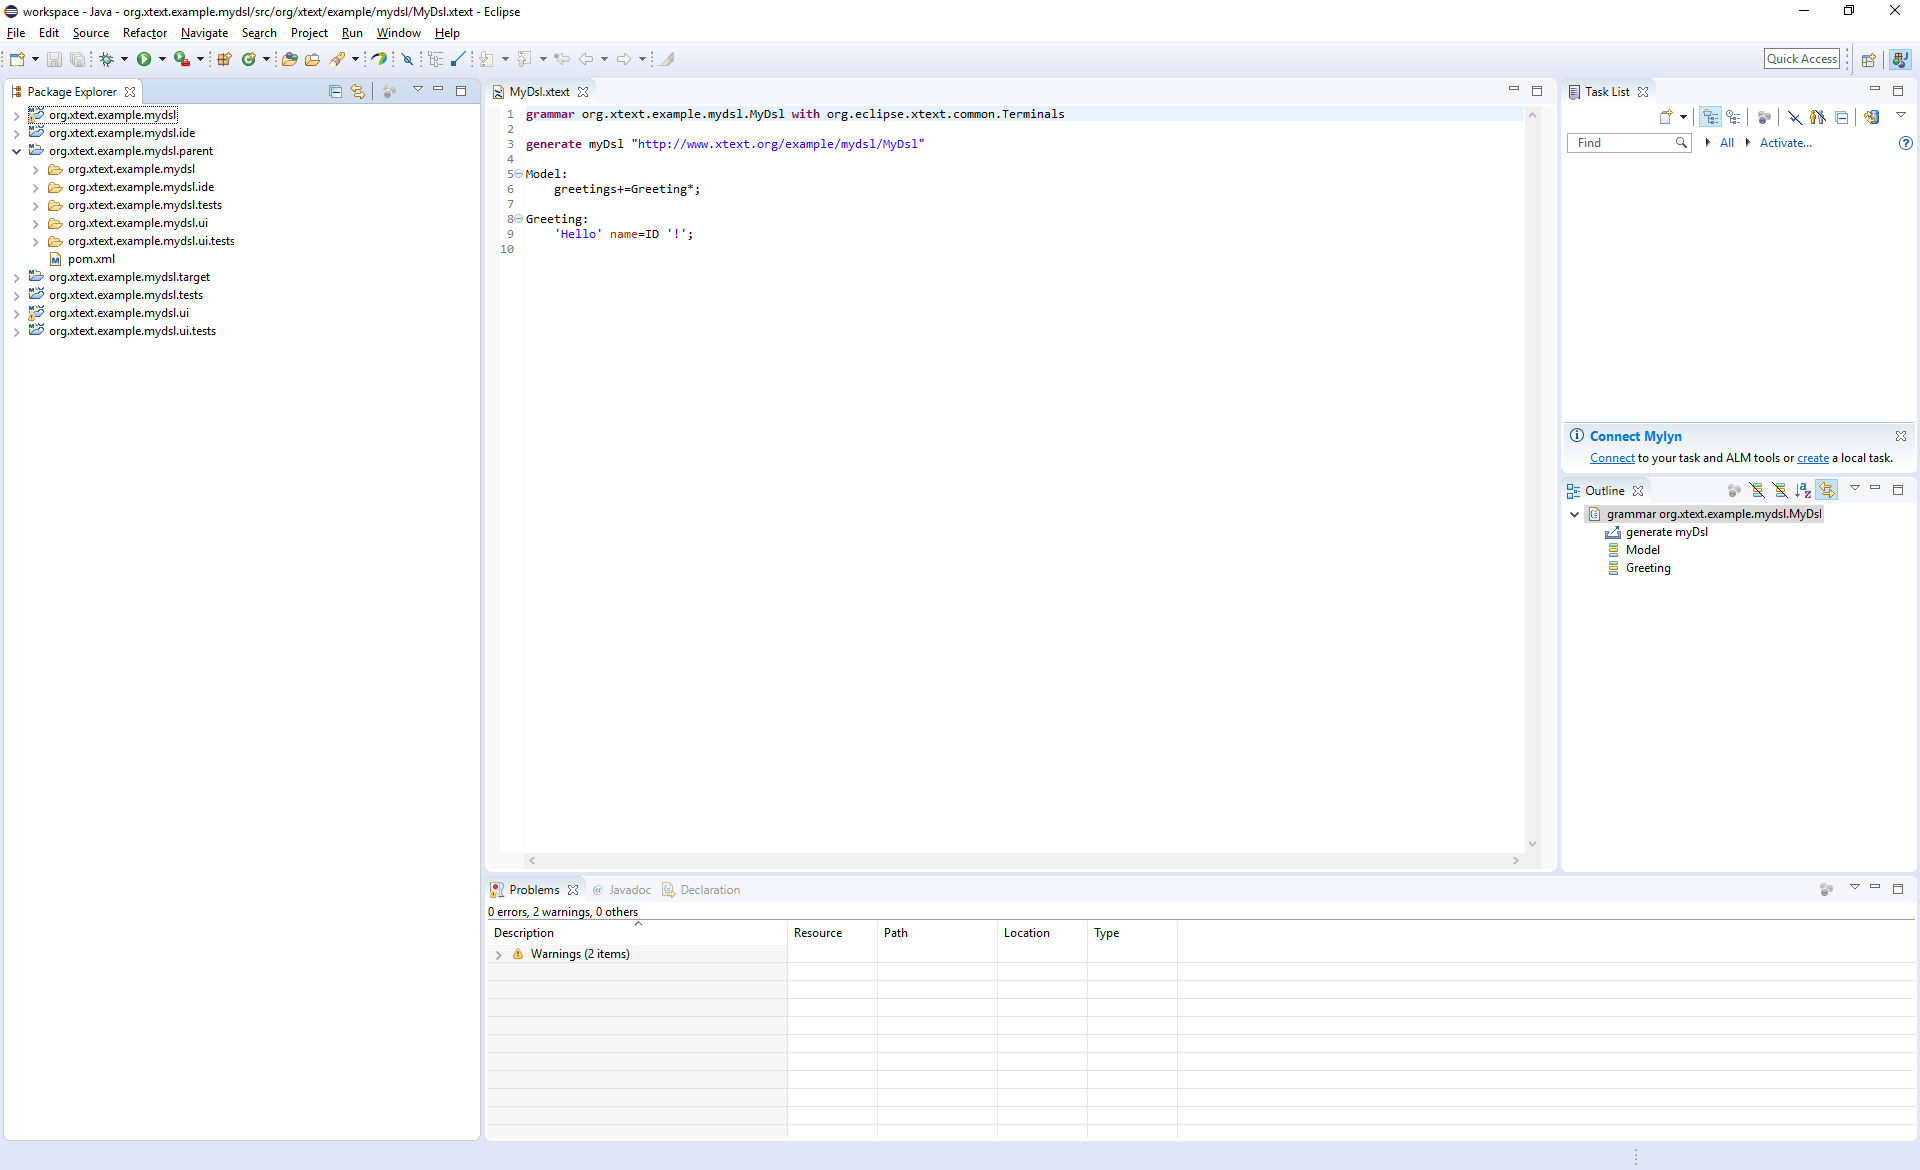Launch the Debug bug icon
This screenshot has width=1920, height=1170.
tap(106, 59)
